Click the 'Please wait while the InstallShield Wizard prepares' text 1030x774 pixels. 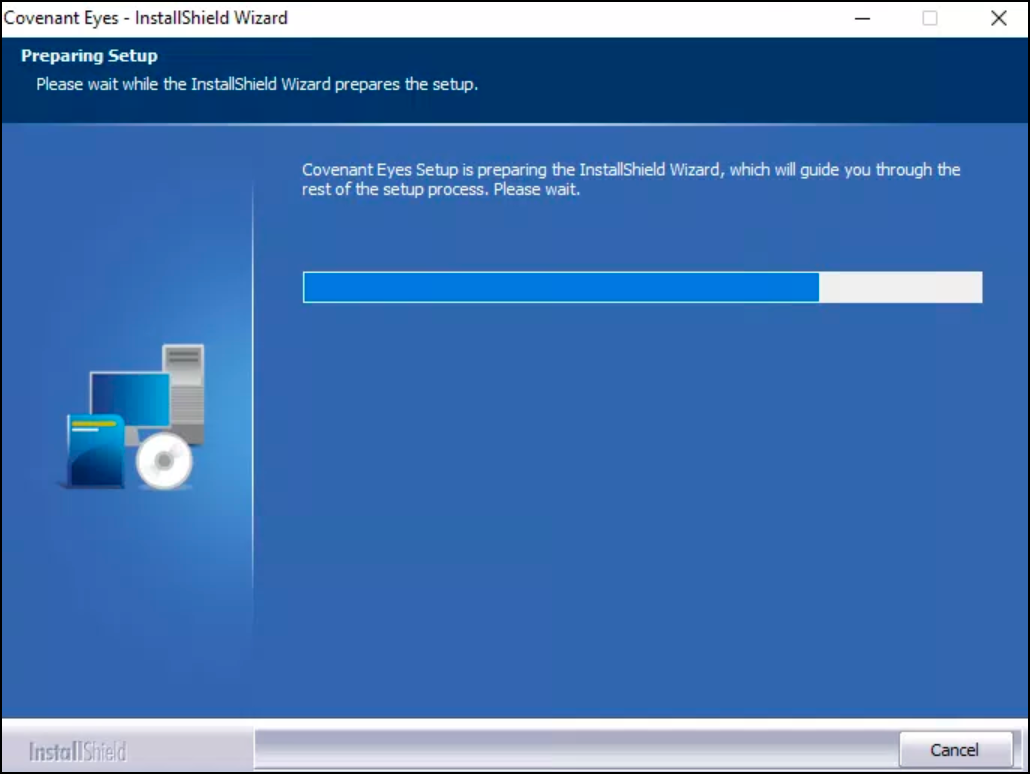click(x=257, y=84)
